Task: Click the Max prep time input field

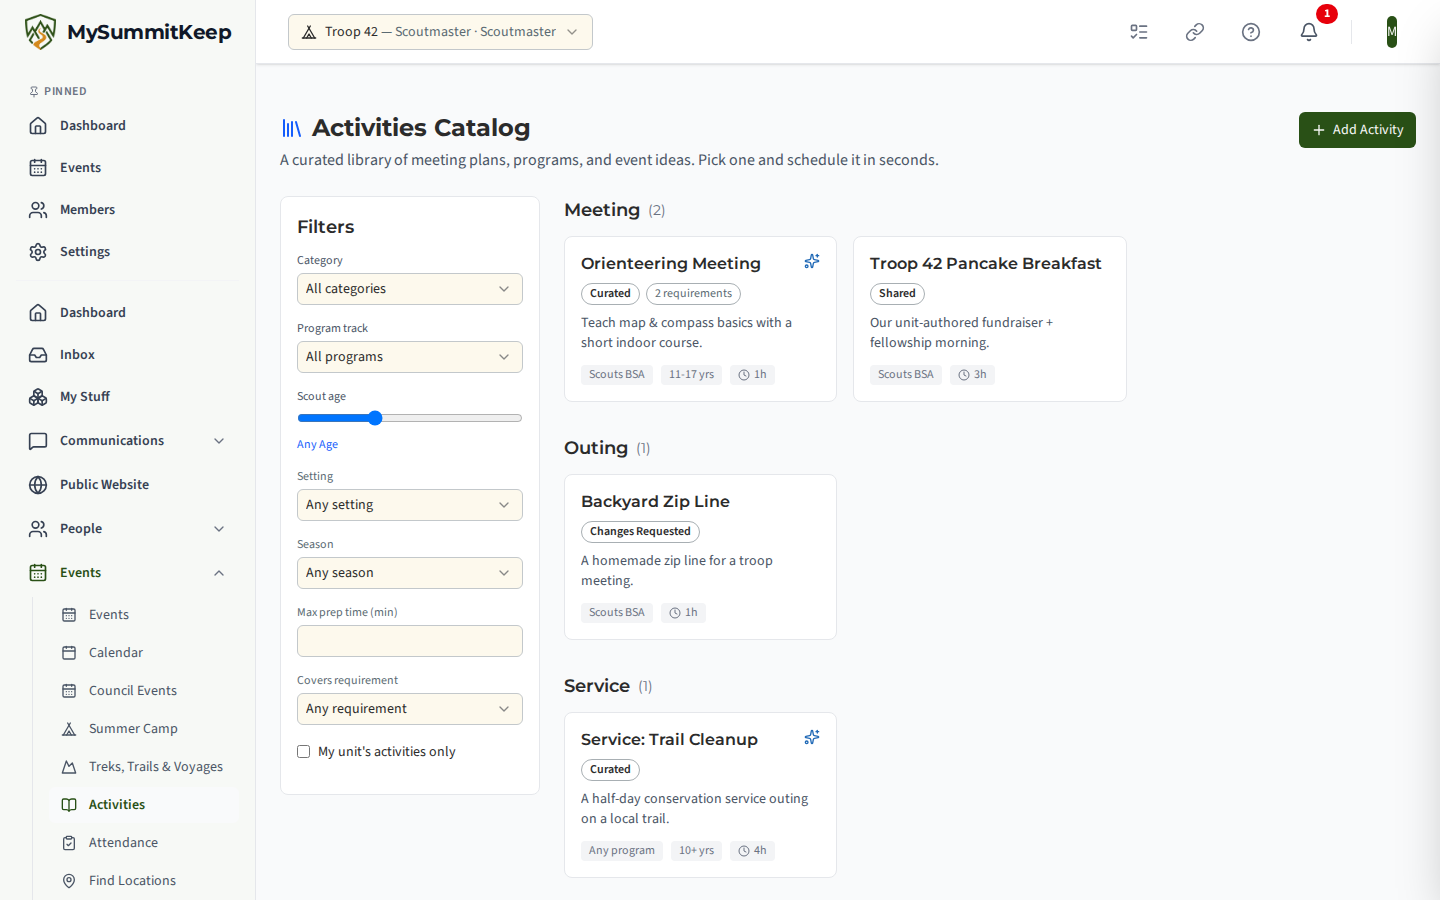Action: pos(410,641)
